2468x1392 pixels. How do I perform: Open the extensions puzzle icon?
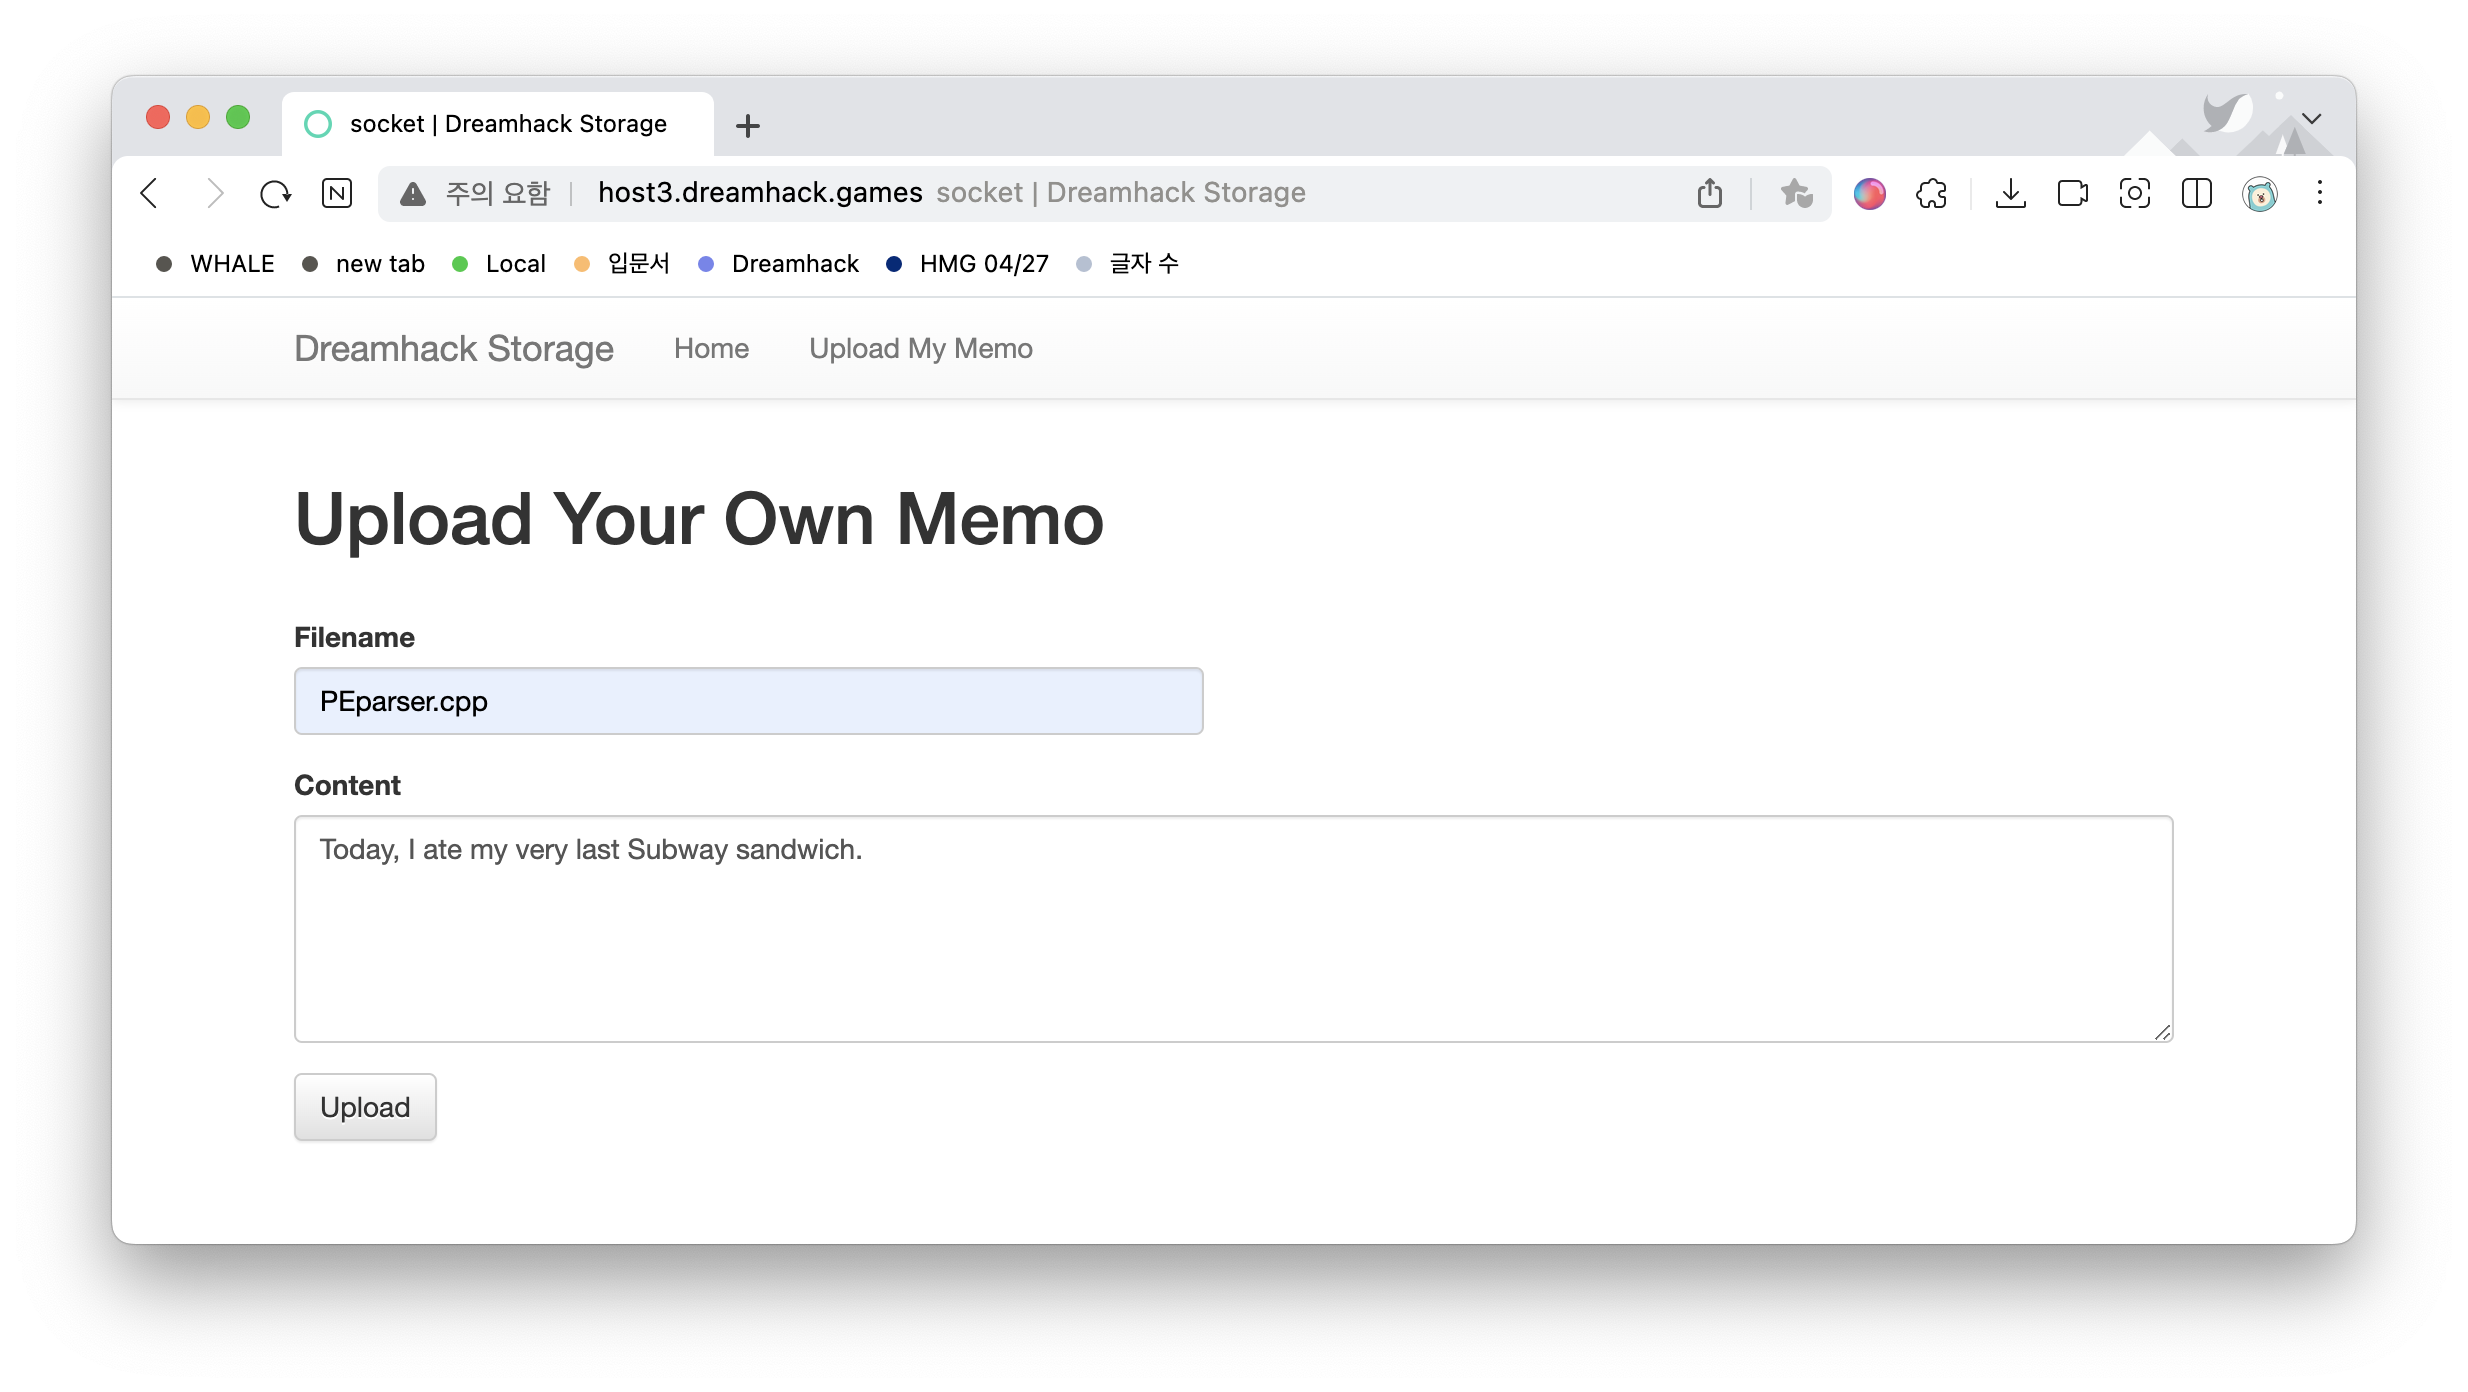tap(1932, 193)
